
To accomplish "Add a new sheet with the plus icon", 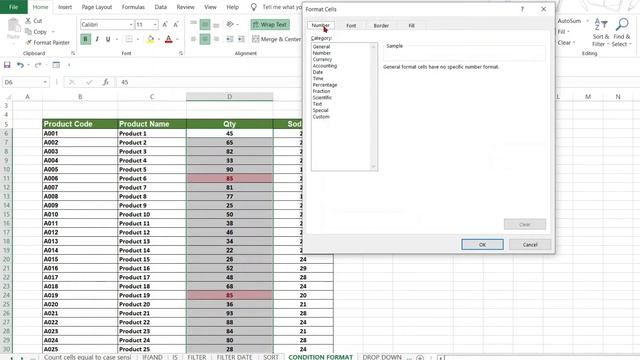I will (420, 357).
